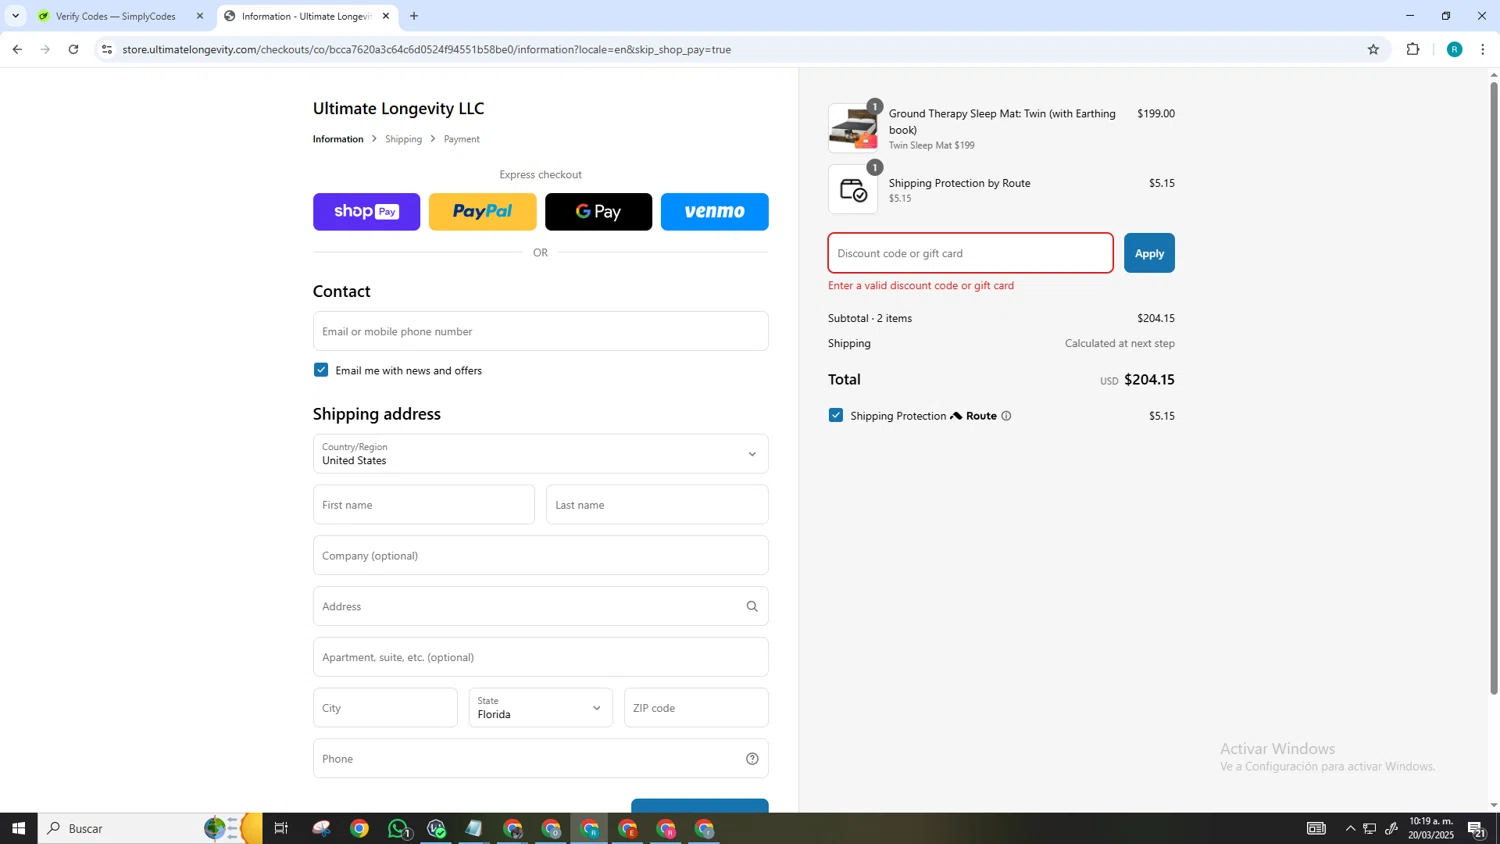
Task: Open Task View on the taskbar
Action: point(281,828)
